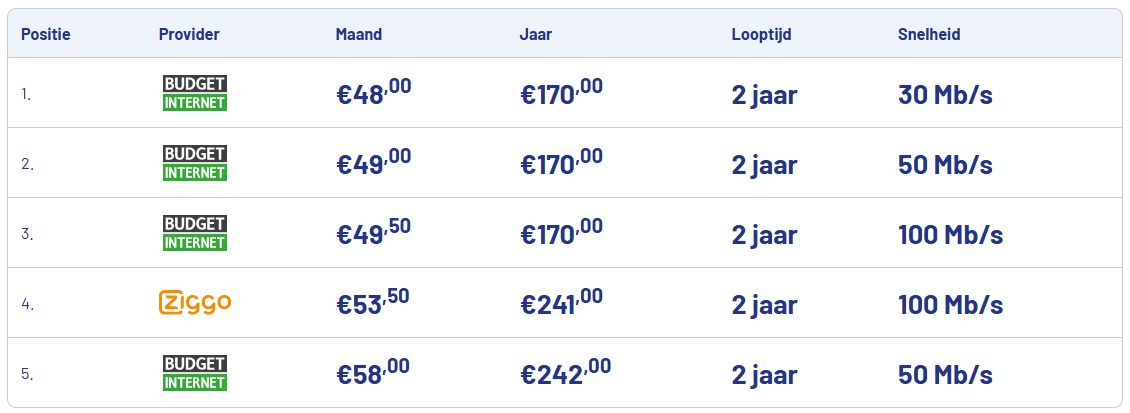This screenshot has height=413, width=1130.
Task: Click the Jaar column header
Action: pyautogui.click(x=536, y=34)
